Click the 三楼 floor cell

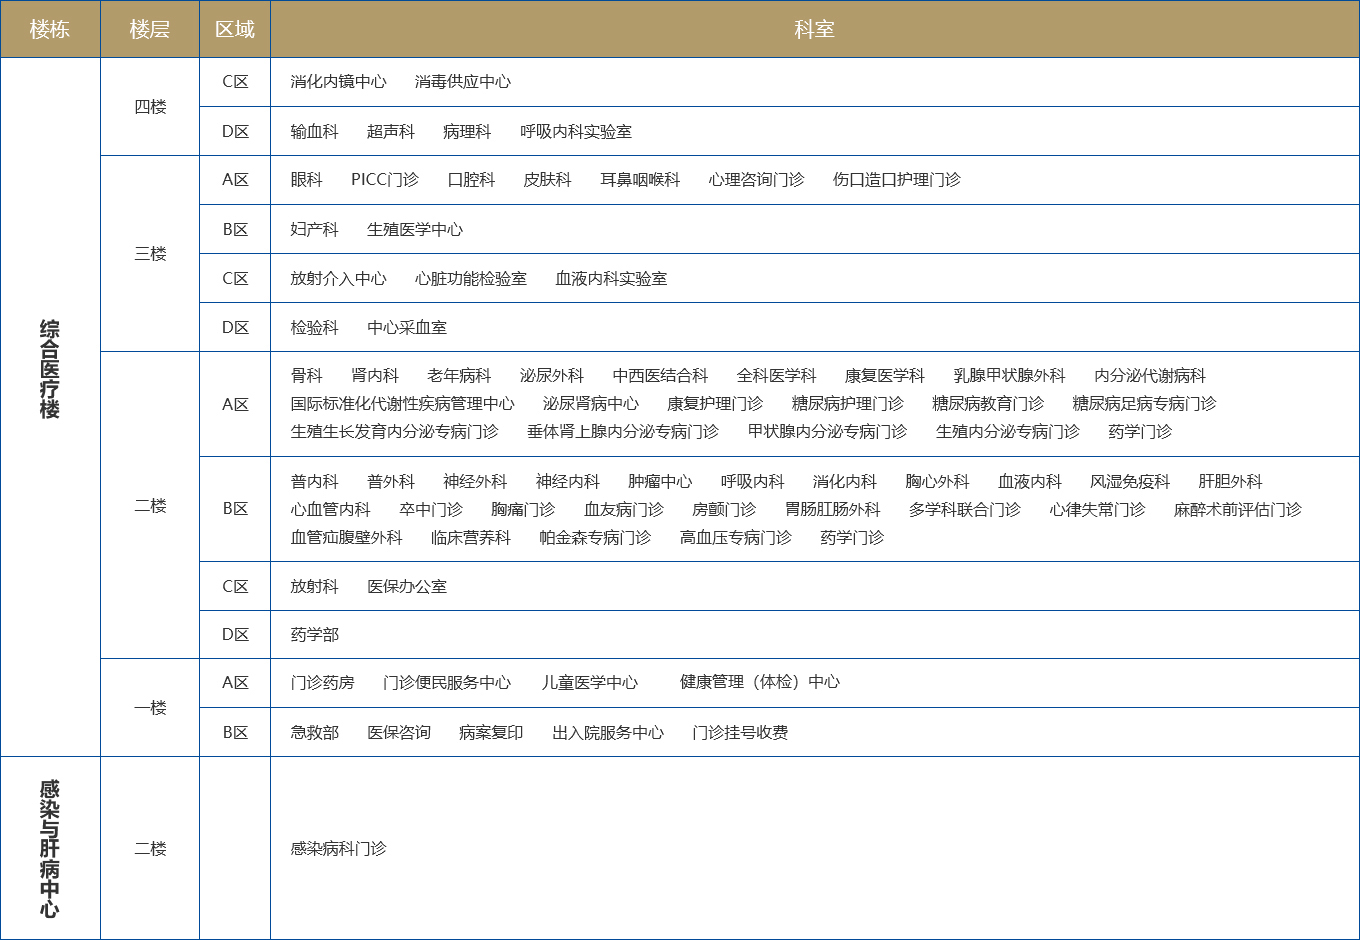(150, 254)
